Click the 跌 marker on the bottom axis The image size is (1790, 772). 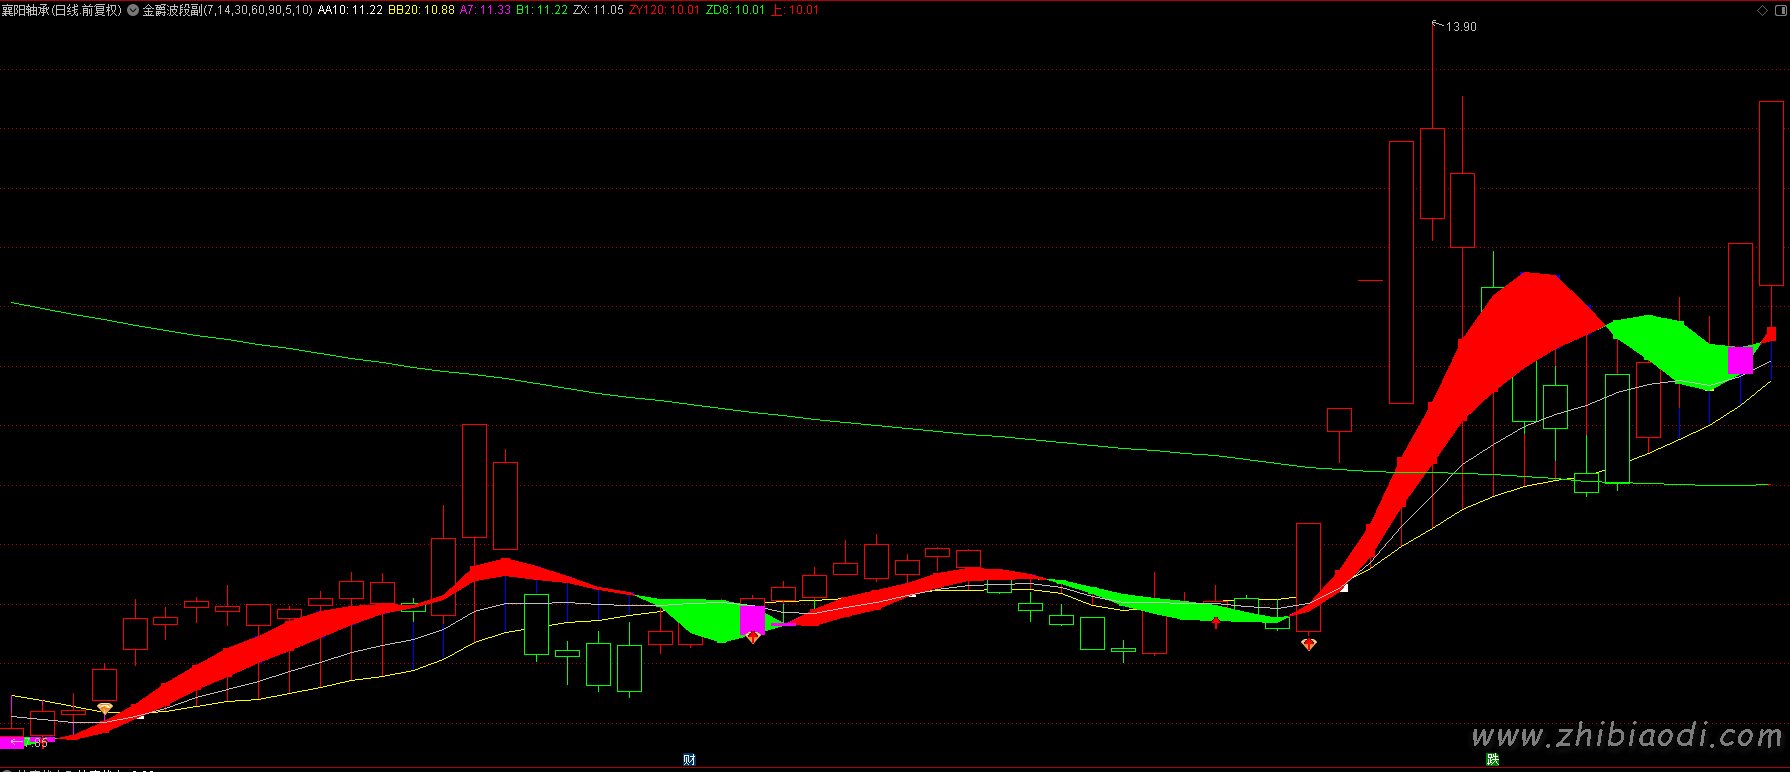coord(1492,760)
